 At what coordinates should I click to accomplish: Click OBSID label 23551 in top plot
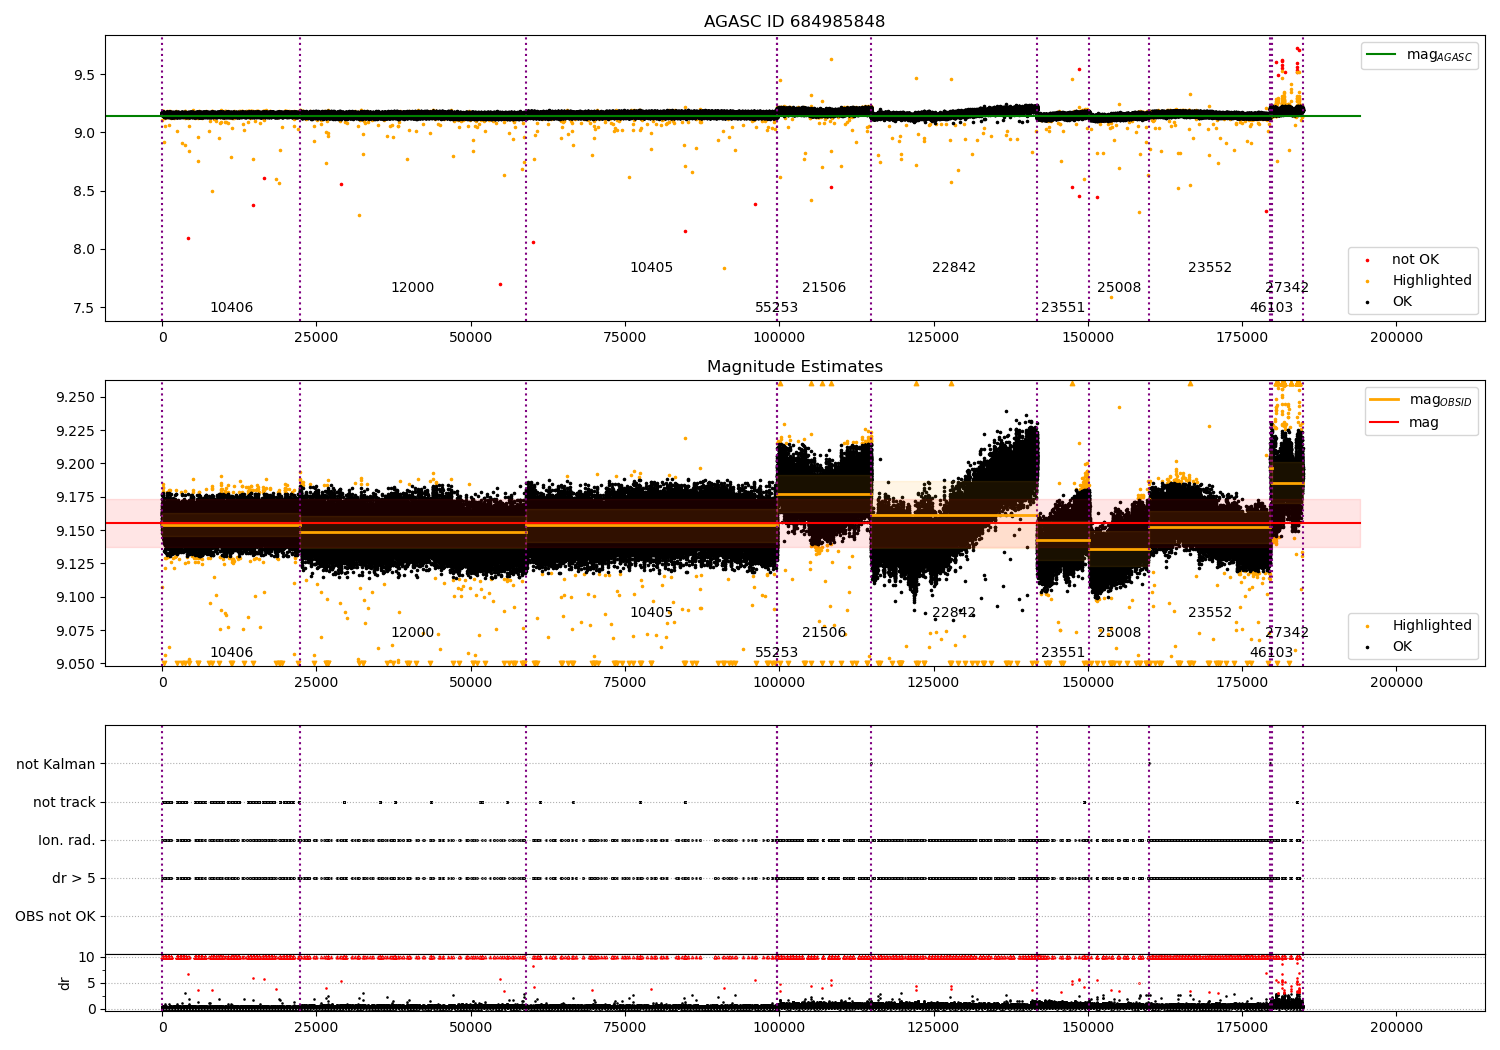pos(1063,308)
